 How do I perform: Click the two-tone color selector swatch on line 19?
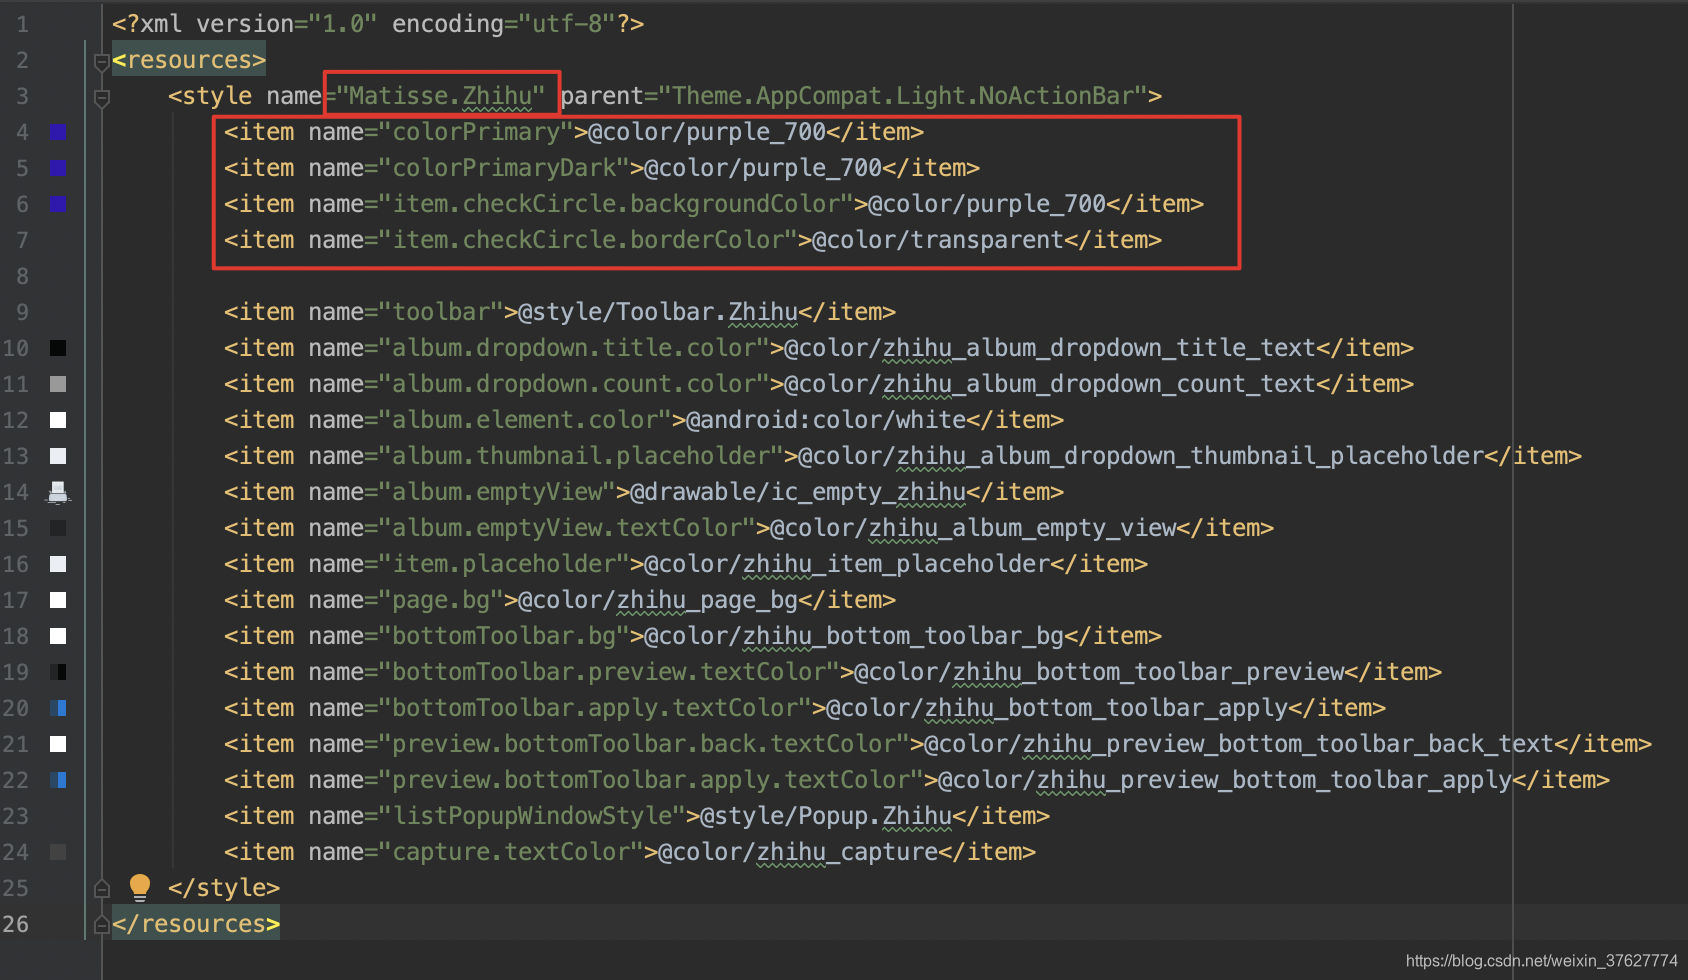(x=58, y=672)
